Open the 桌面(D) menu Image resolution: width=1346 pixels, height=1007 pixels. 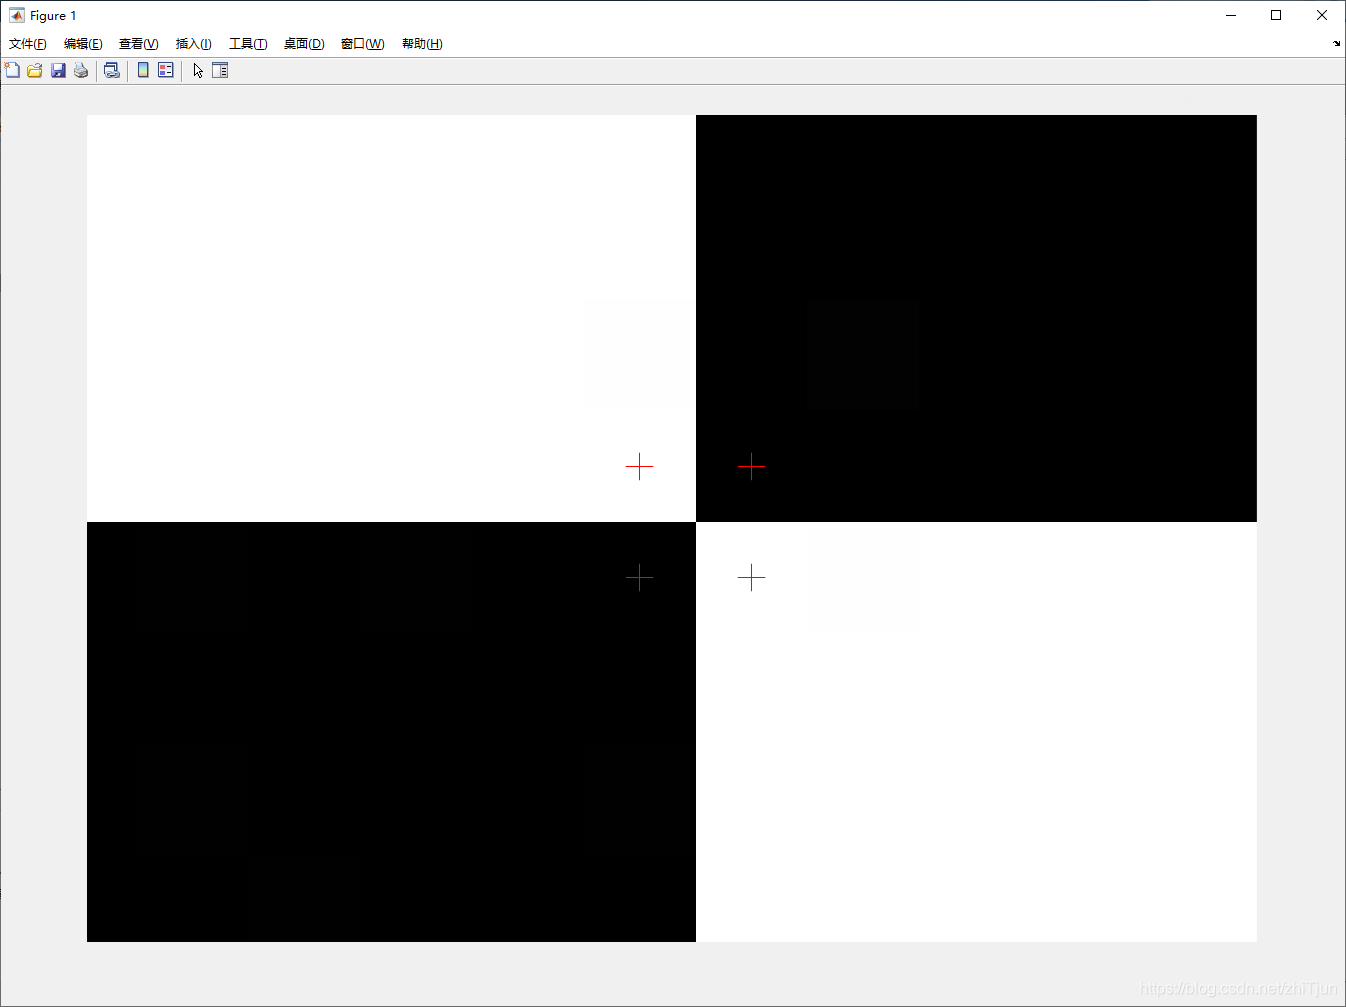point(304,44)
